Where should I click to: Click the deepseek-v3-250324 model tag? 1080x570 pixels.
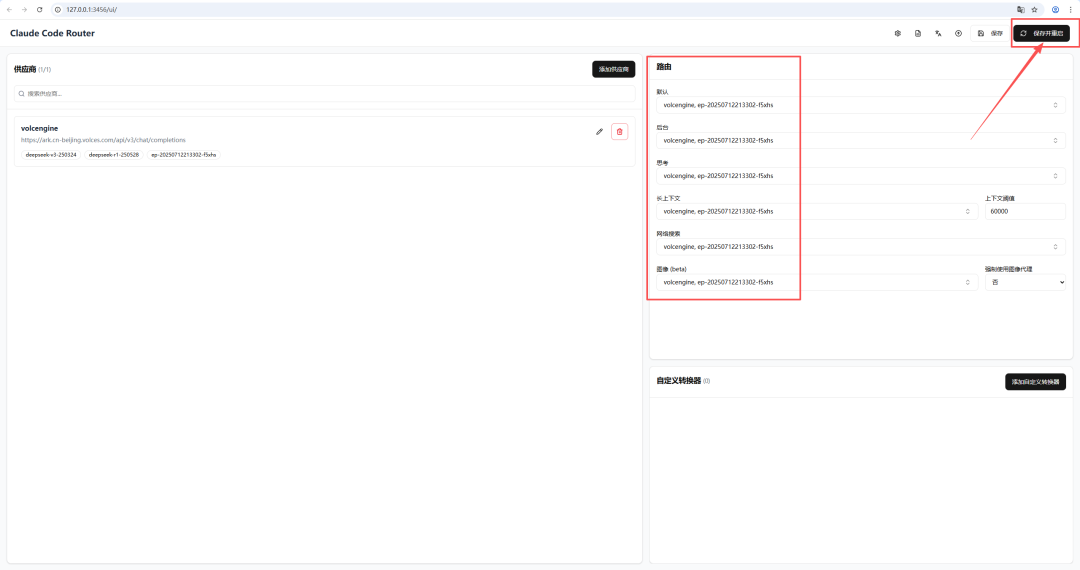51,155
